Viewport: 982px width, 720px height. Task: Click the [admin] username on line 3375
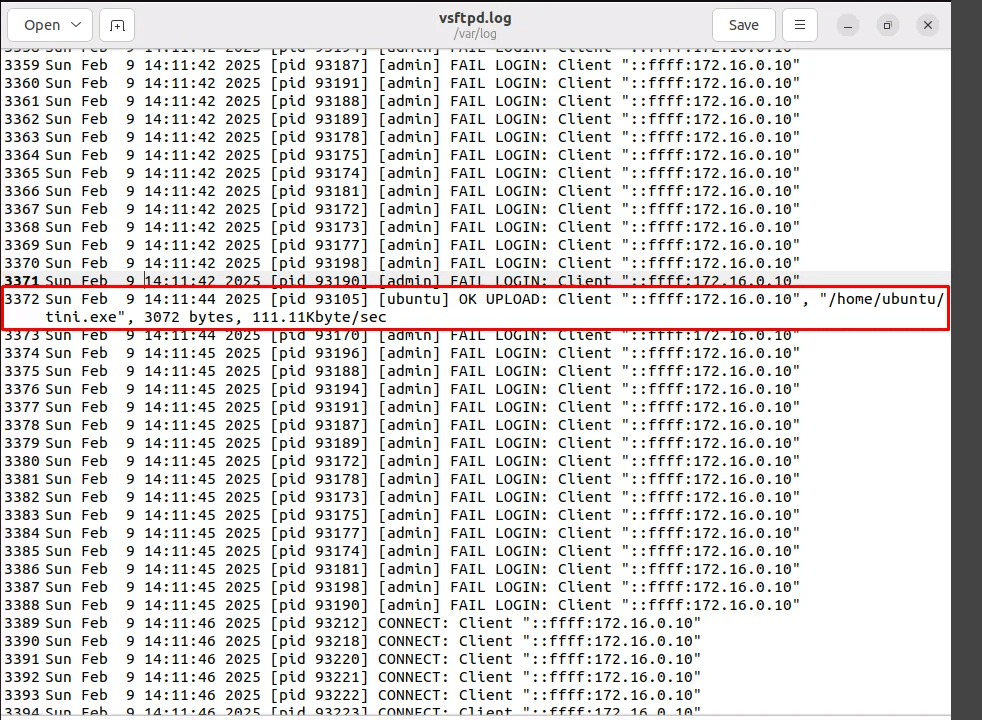click(x=409, y=371)
